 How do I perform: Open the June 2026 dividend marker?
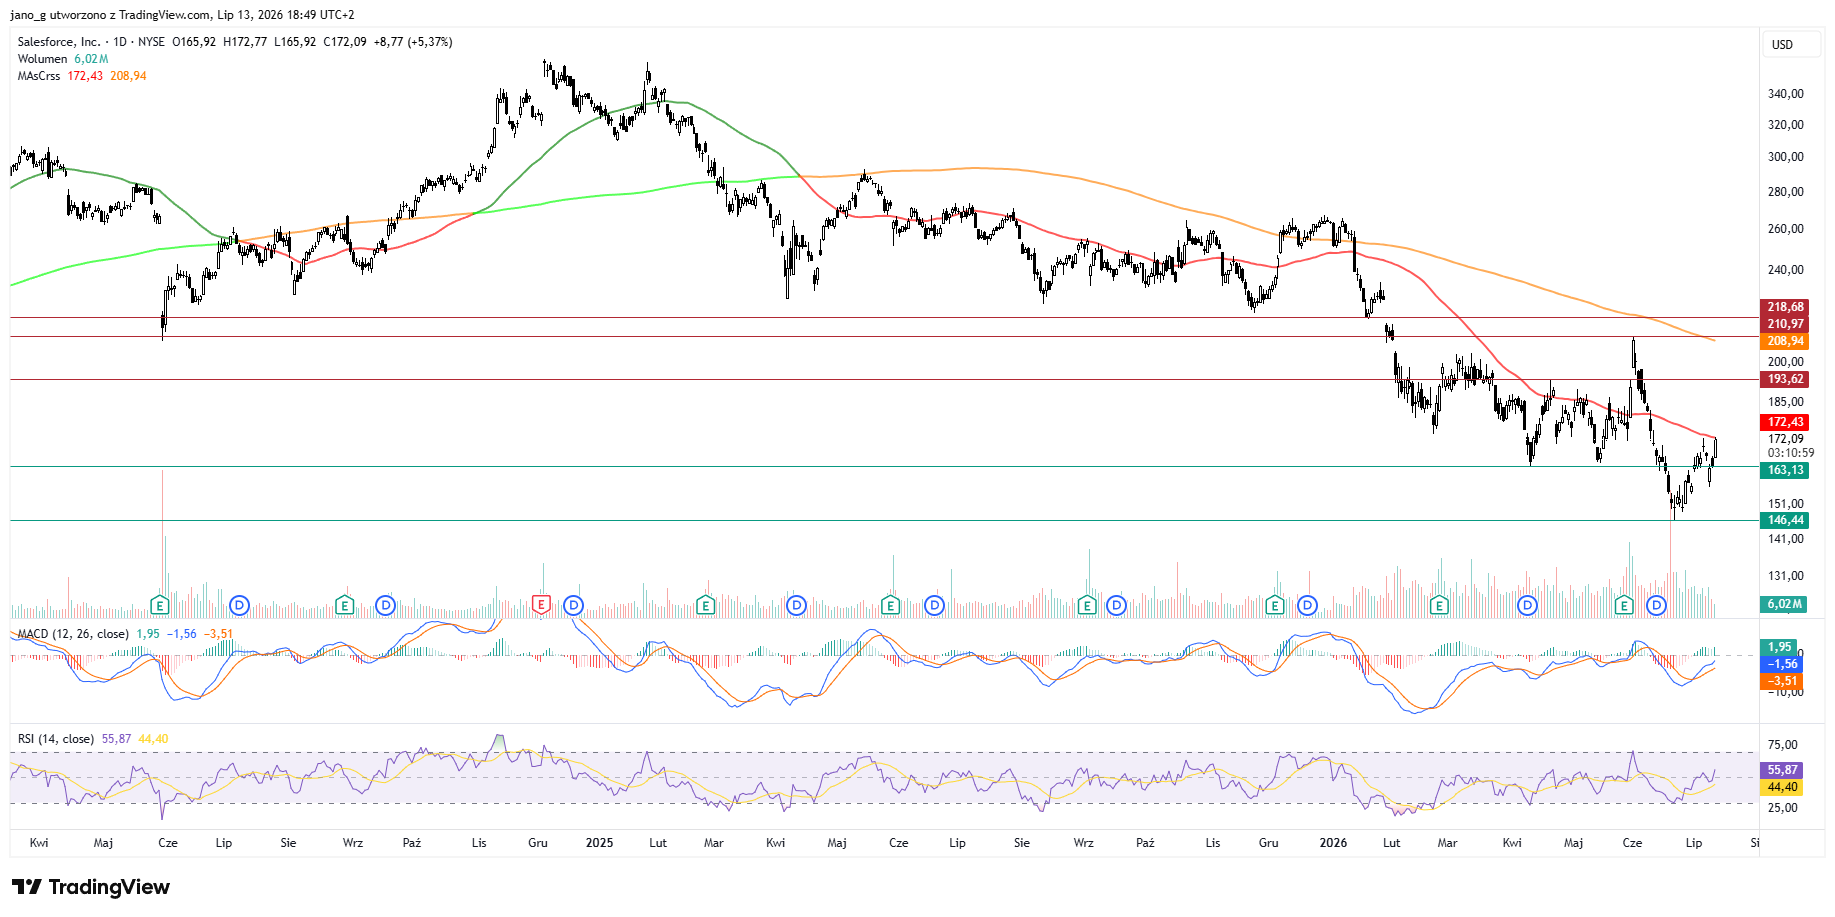click(x=1656, y=605)
